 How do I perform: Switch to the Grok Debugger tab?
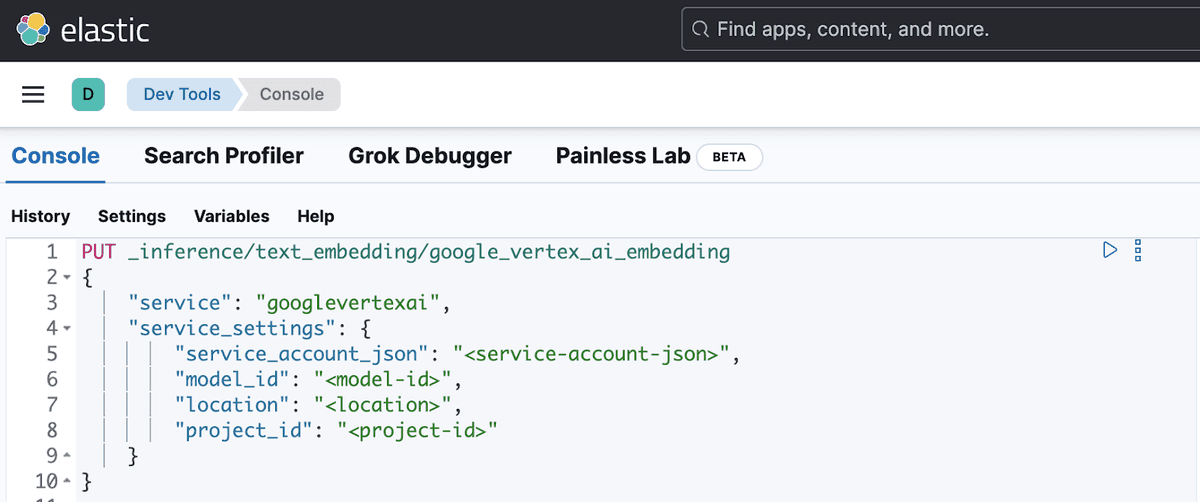pos(430,156)
